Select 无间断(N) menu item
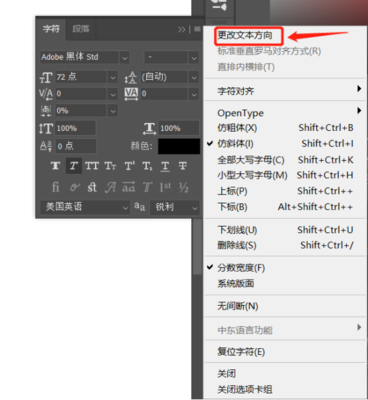Screen dimensions: 368x400 (x=285, y=306)
